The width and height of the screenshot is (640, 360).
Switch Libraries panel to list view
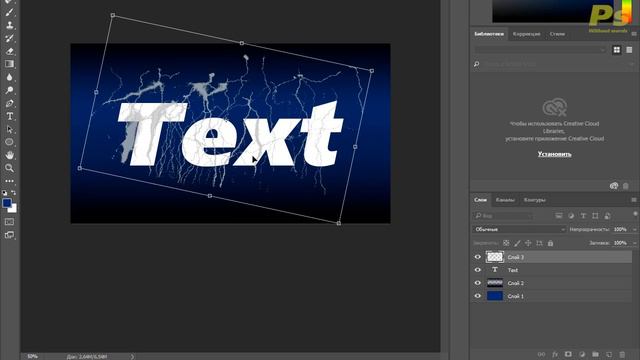pos(629,50)
